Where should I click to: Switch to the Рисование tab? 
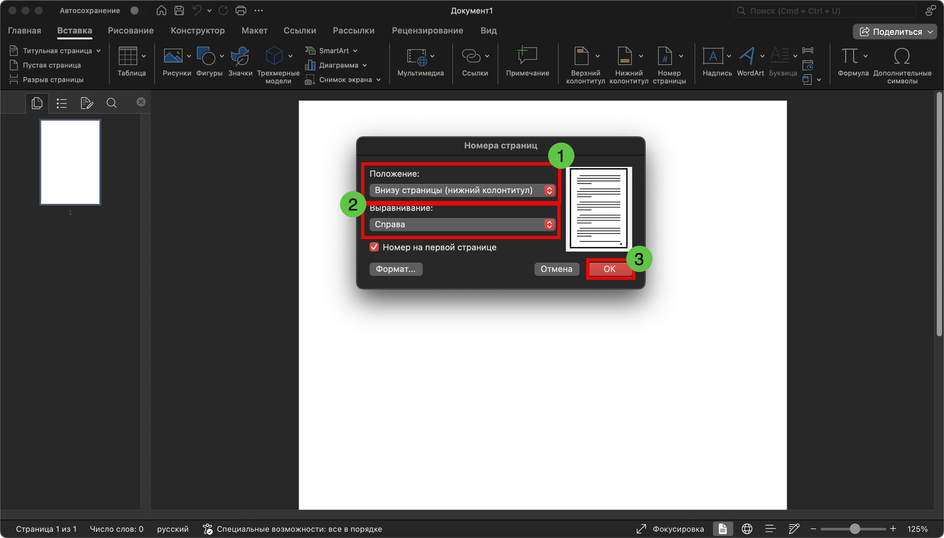pos(131,30)
